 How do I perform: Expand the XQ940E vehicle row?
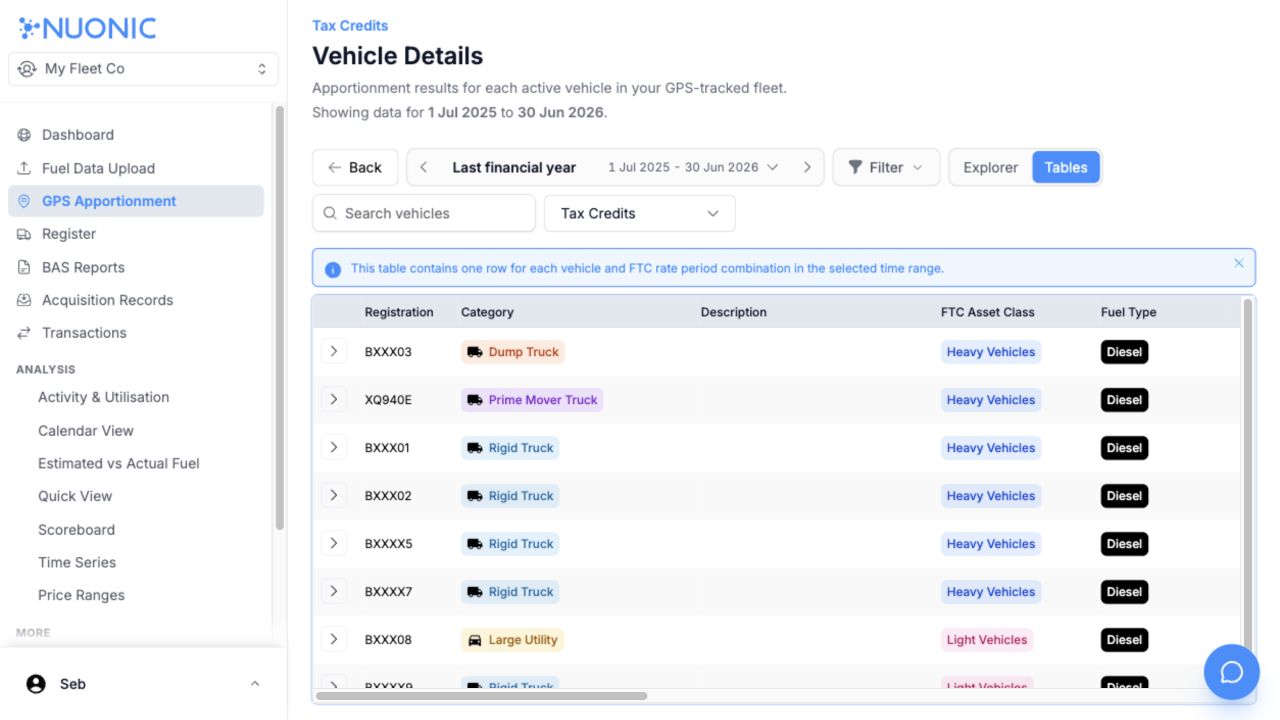(334, 399)
